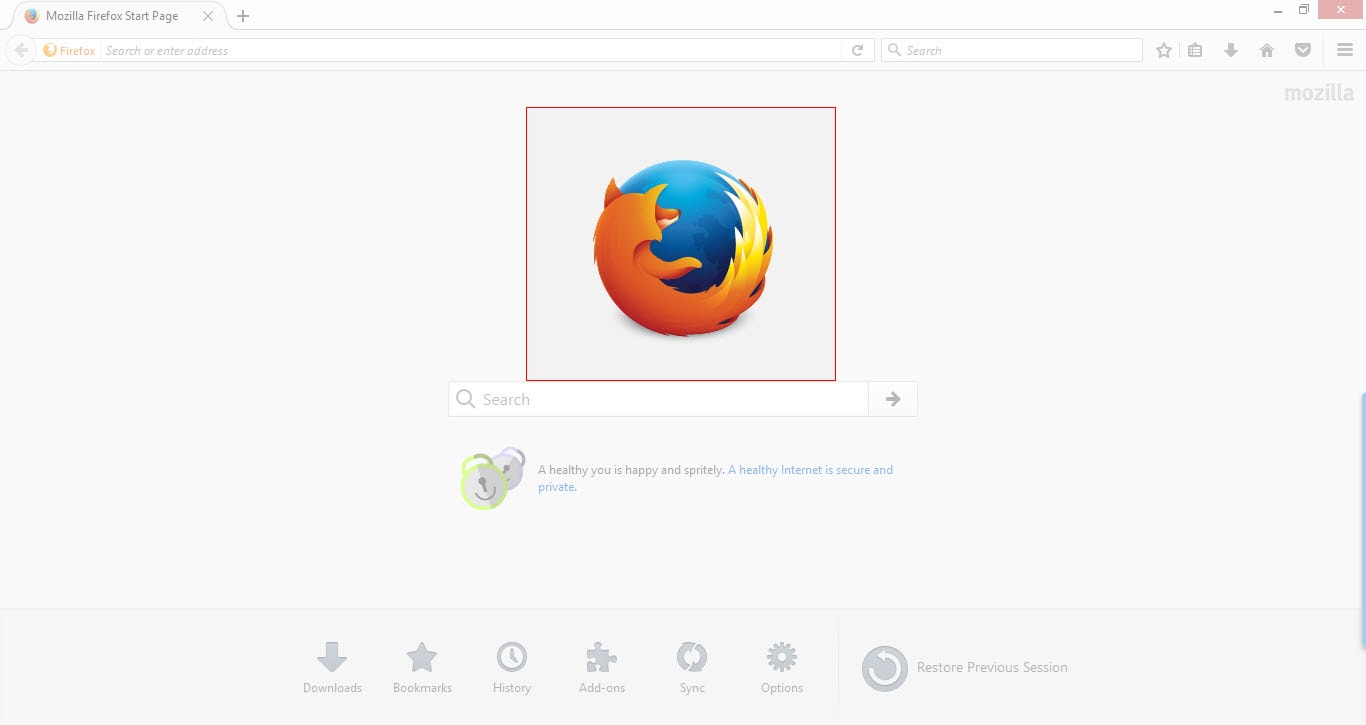Open a new tab with plus button
Screen dimensions: 1366x725
point(243,16)
